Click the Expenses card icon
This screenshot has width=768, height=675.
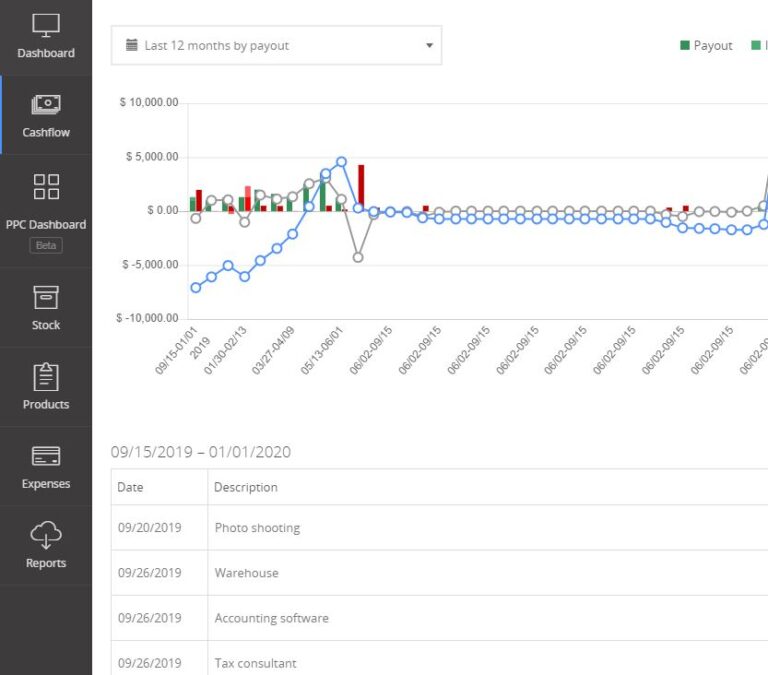46,457
